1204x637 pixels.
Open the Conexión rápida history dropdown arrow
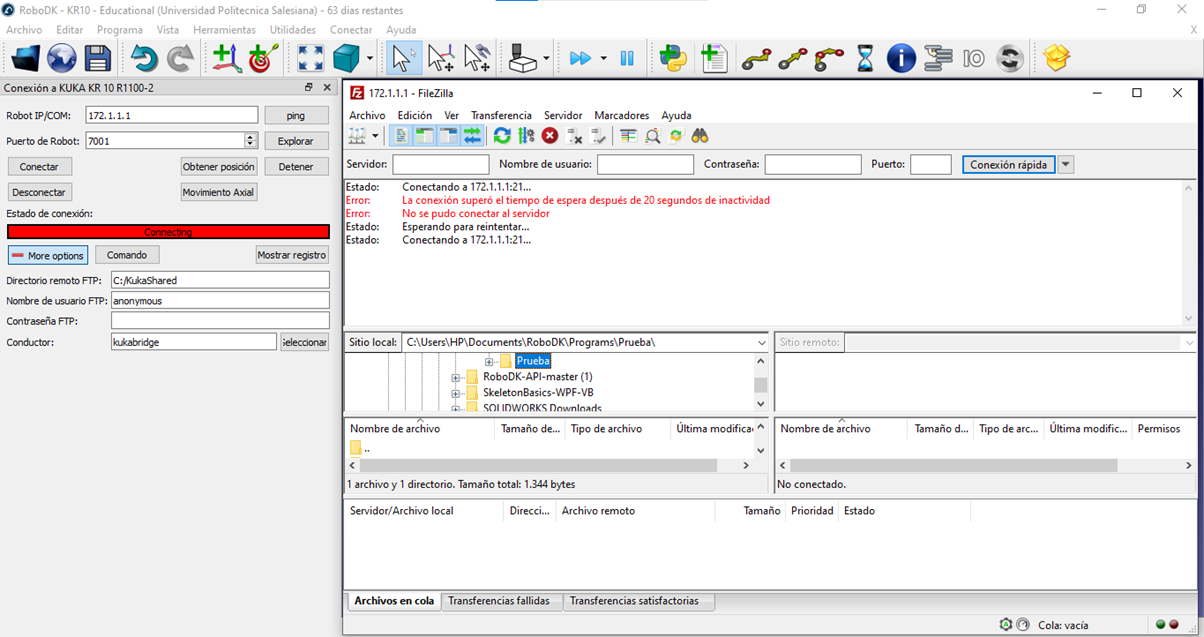tap(1065, 164)
